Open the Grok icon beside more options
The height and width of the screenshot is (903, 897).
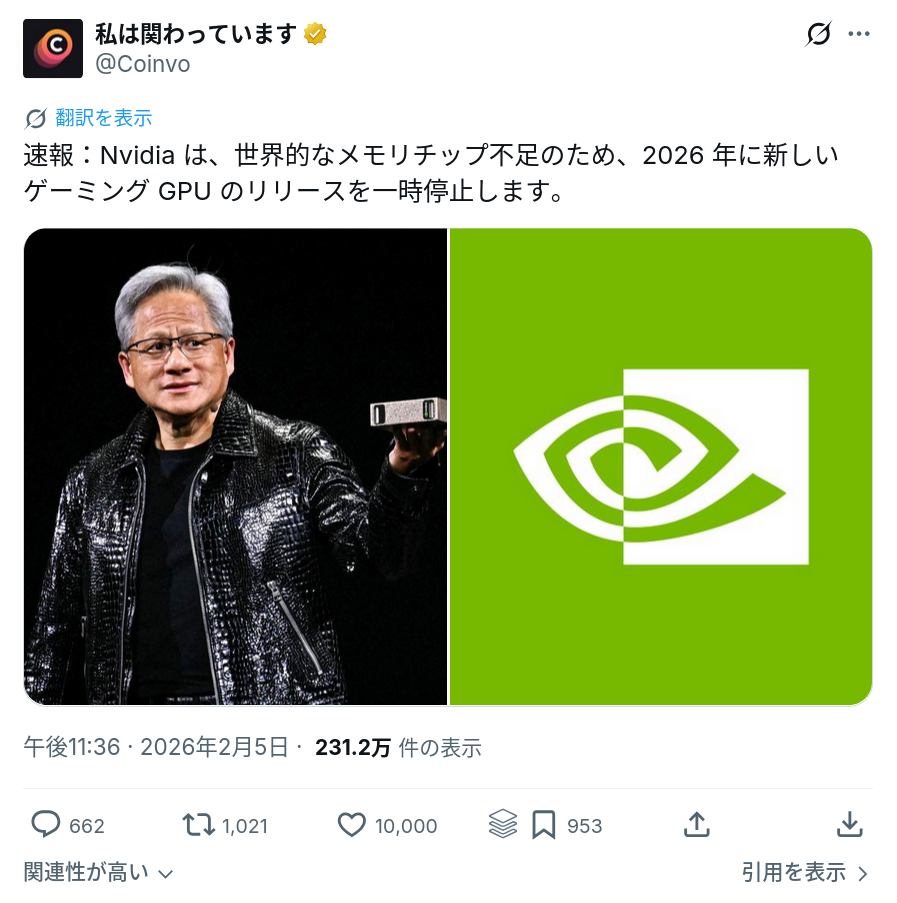tap(818, 34)
